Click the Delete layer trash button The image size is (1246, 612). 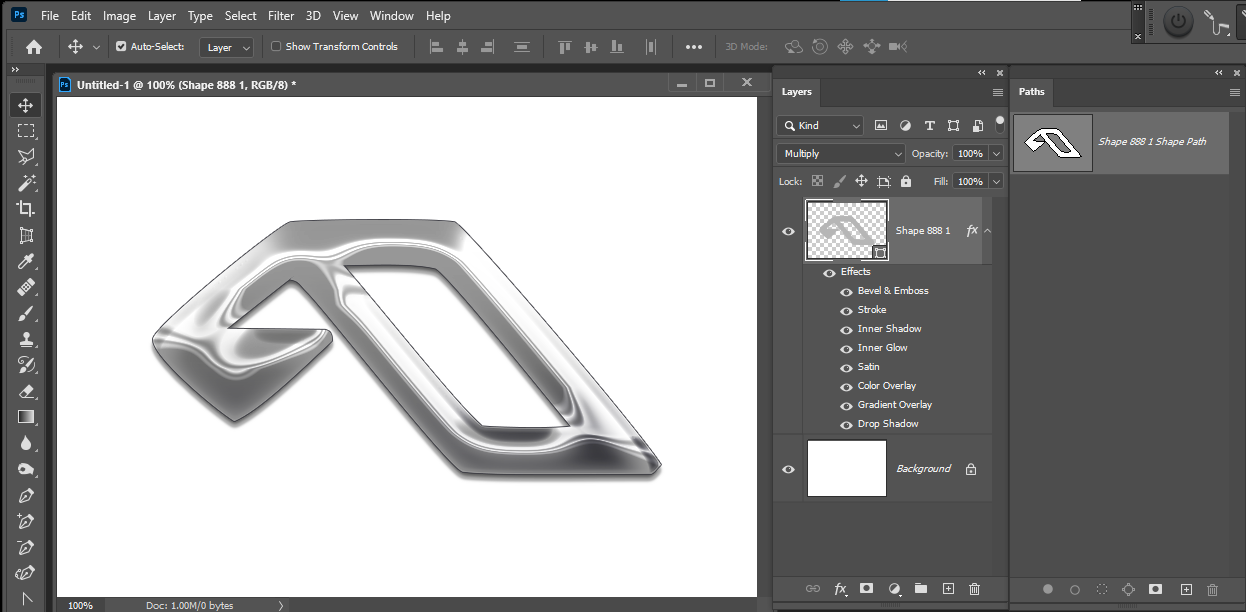point(974,589)
